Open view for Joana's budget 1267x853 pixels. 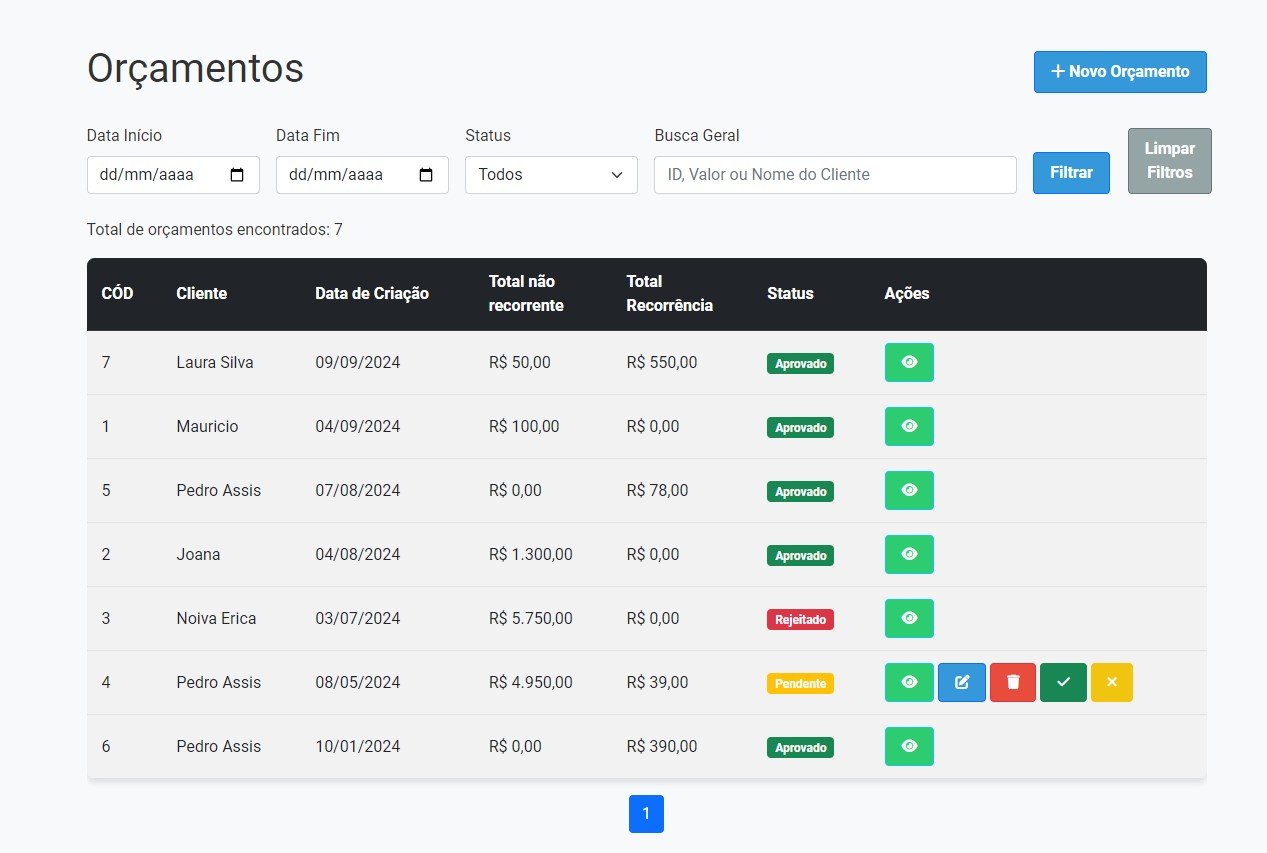pyautogui.click(x=909, y=554)
